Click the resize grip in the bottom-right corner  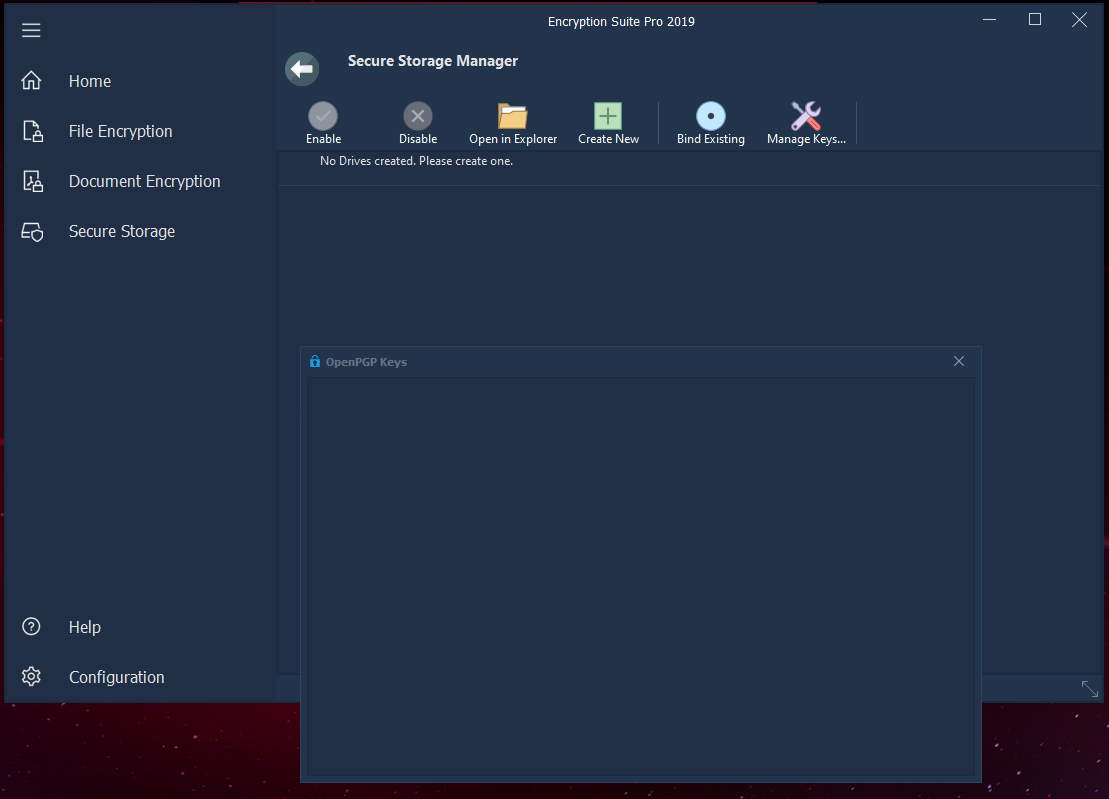click(x=1090, y=689)
